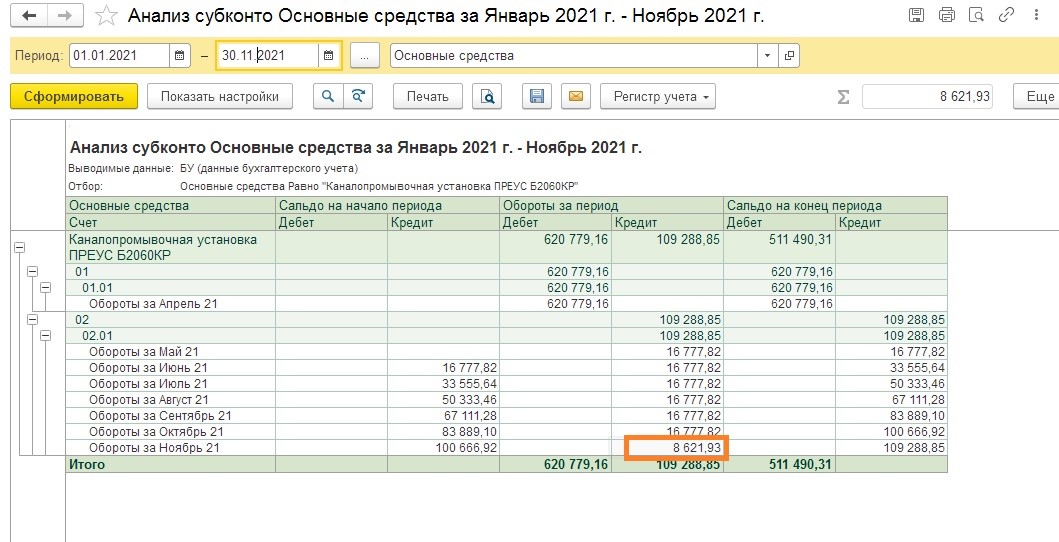Collapse the account 01 group
This screenshot has height=542, width=1059.
[x=32, y=271]
